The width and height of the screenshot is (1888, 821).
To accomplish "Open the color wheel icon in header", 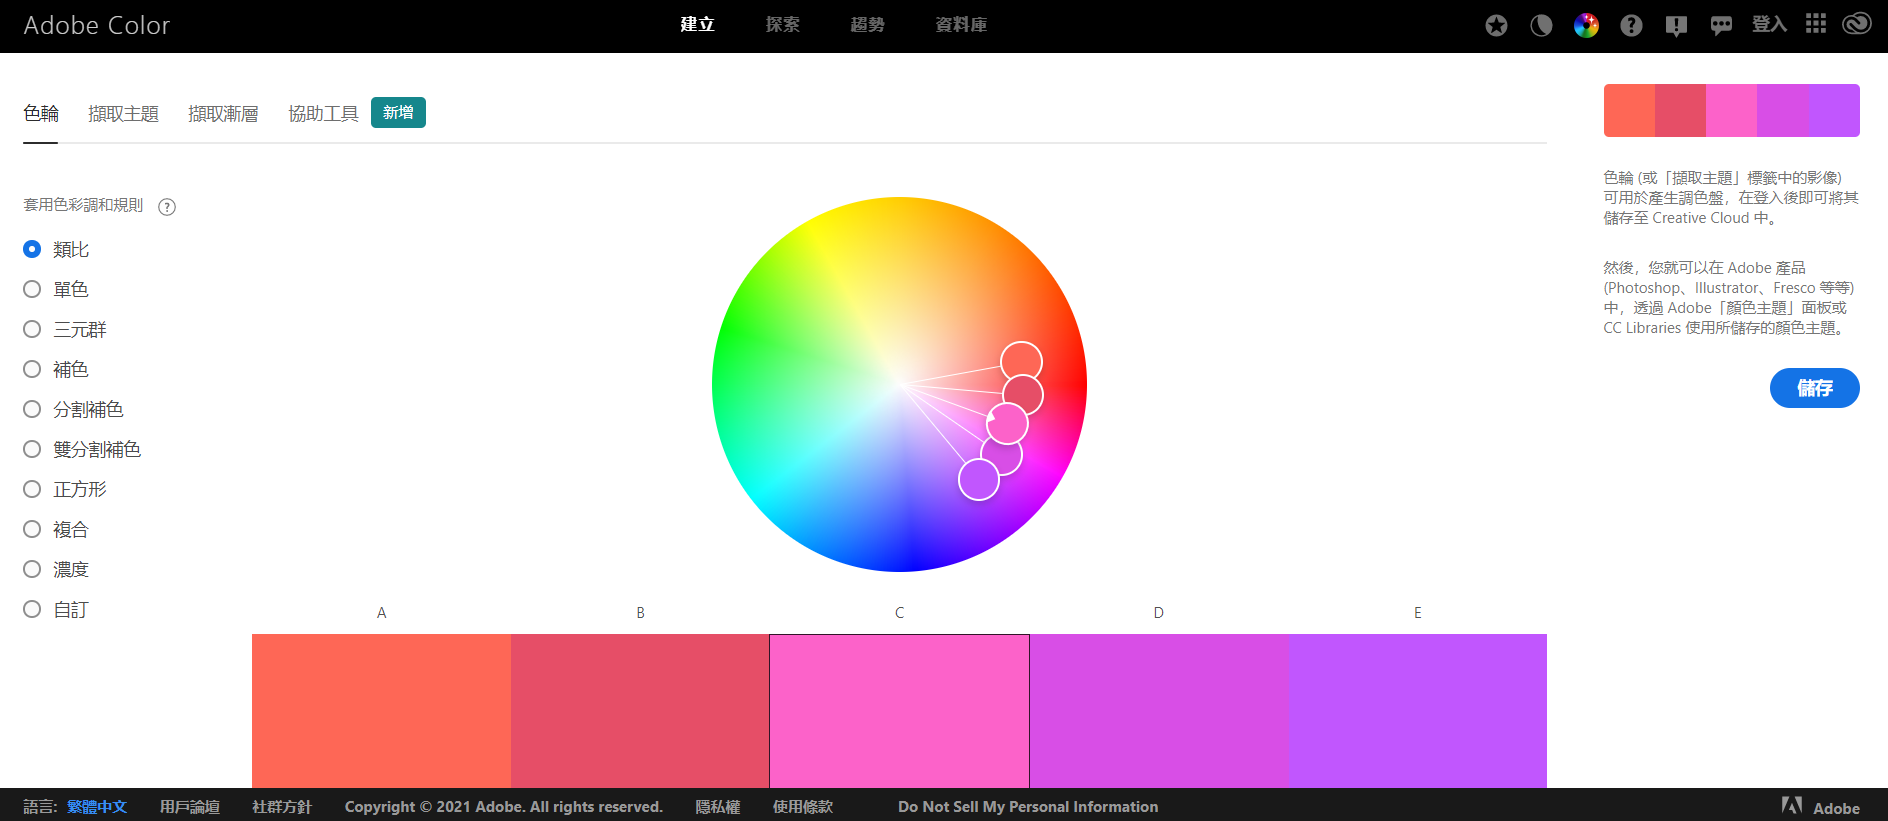I will (x=1586, y=25).
